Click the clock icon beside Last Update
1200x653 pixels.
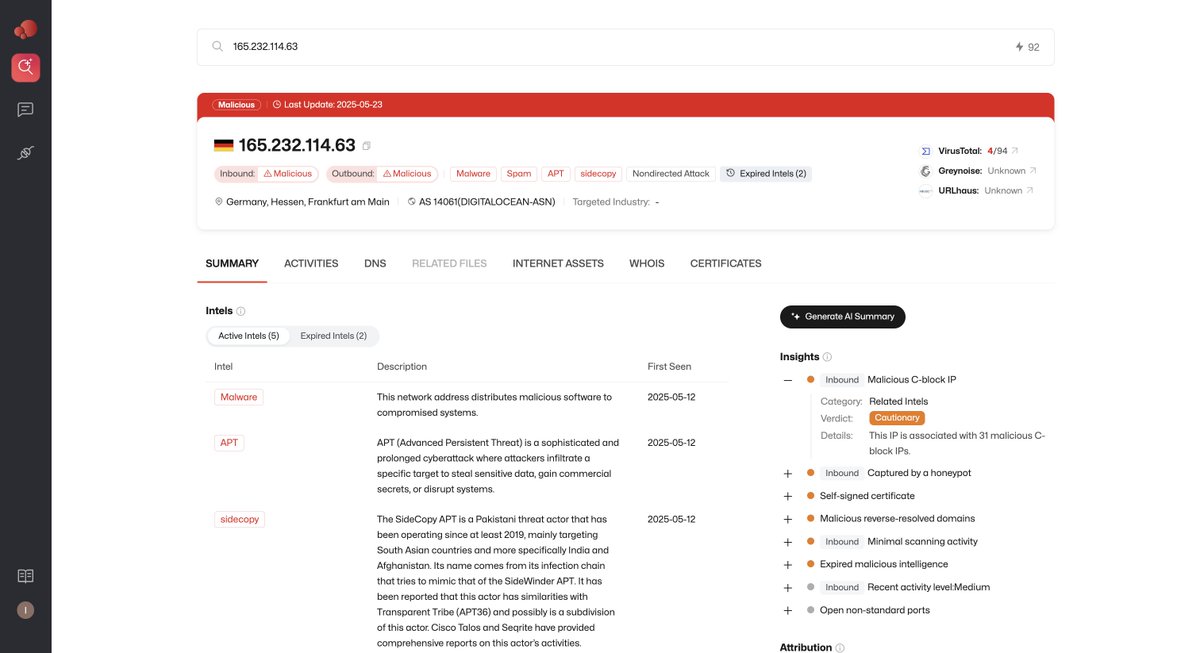click(277, 104)
